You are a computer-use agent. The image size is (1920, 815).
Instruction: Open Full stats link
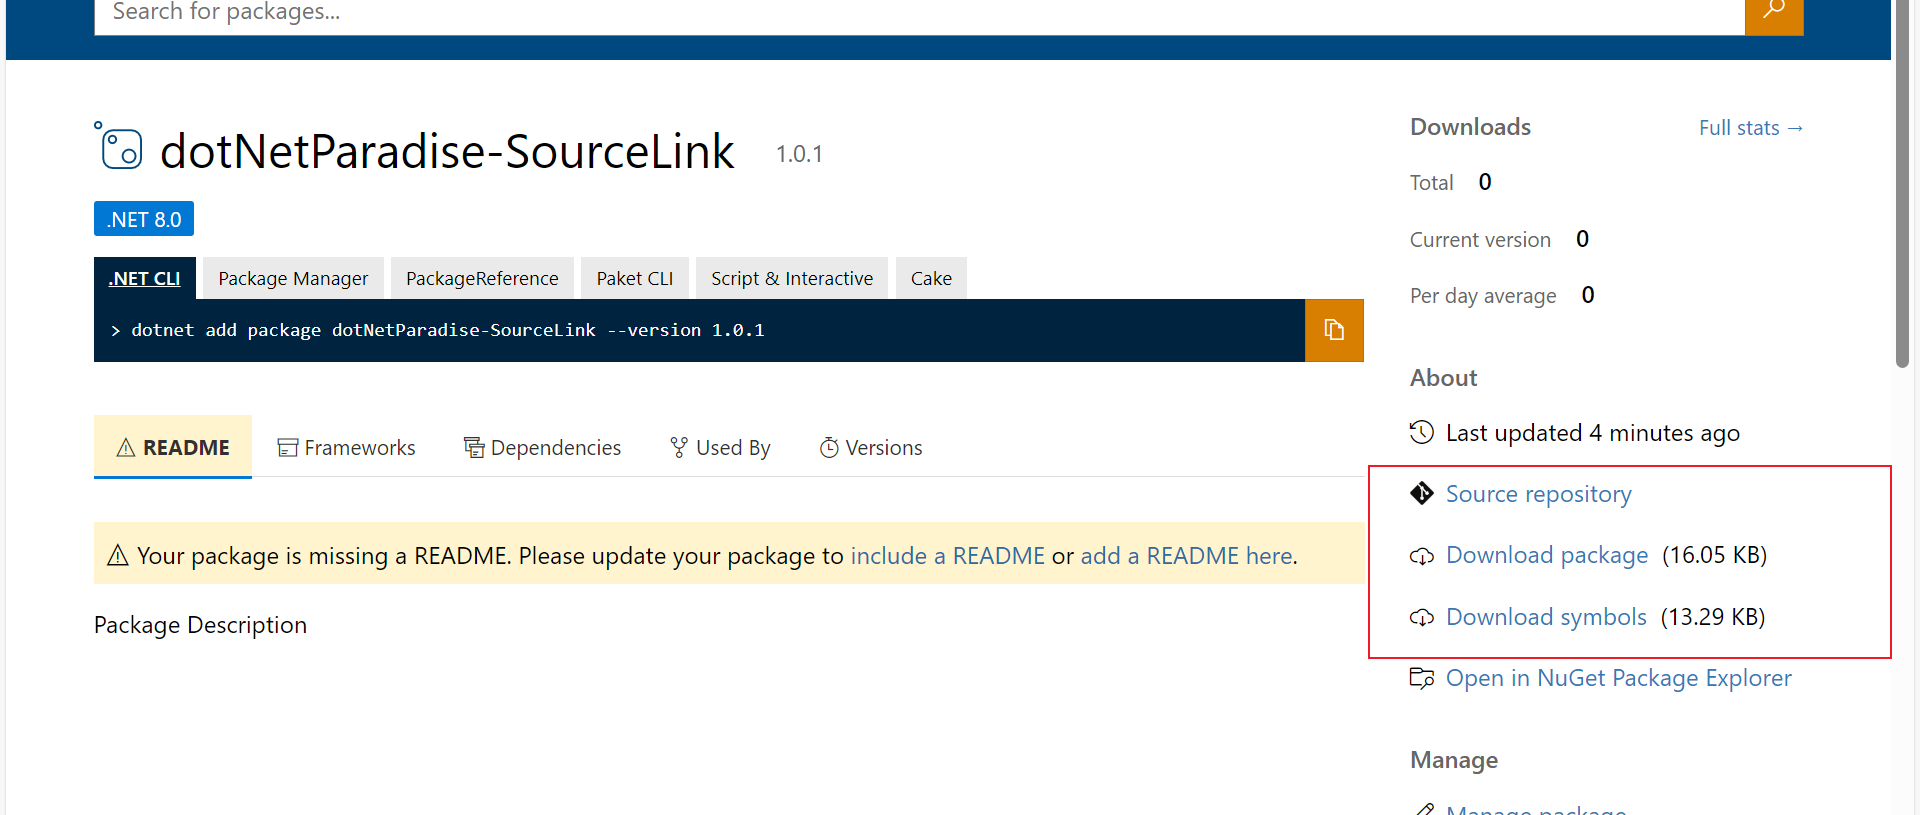click(x=1751, y=128)
